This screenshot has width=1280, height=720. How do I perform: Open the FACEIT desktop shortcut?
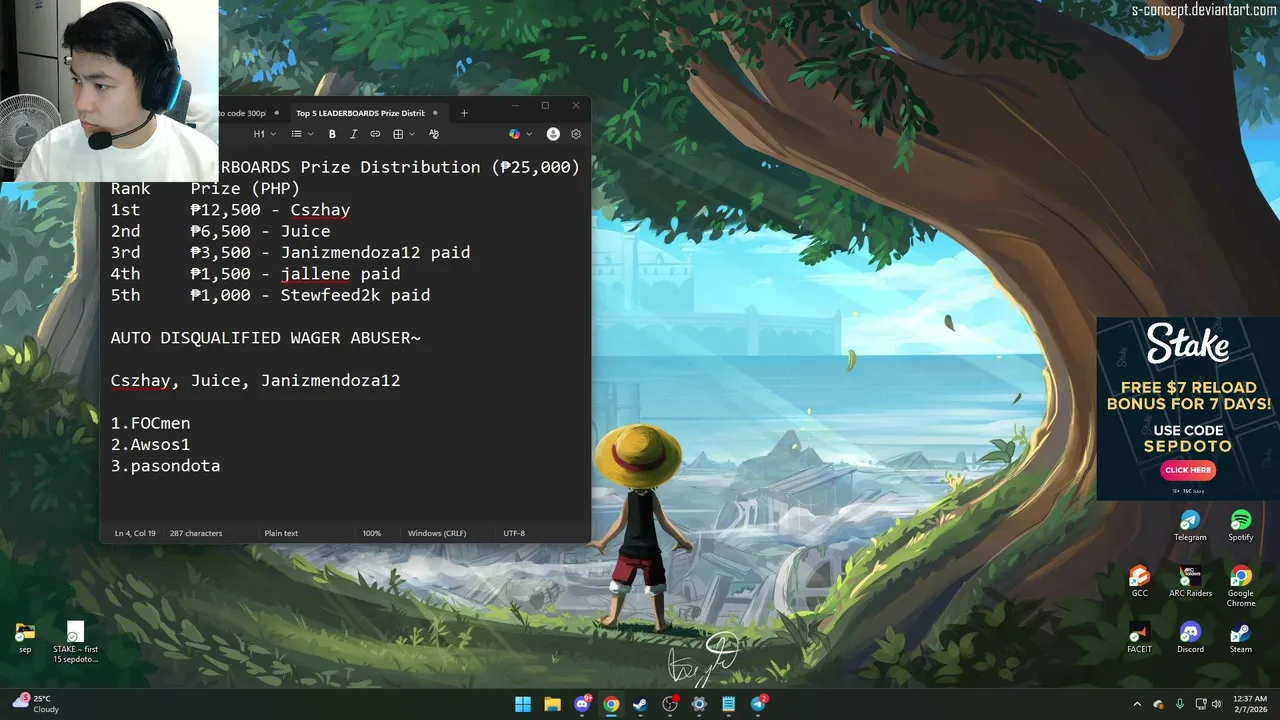pyautogui.click(x=1139, y=638)
